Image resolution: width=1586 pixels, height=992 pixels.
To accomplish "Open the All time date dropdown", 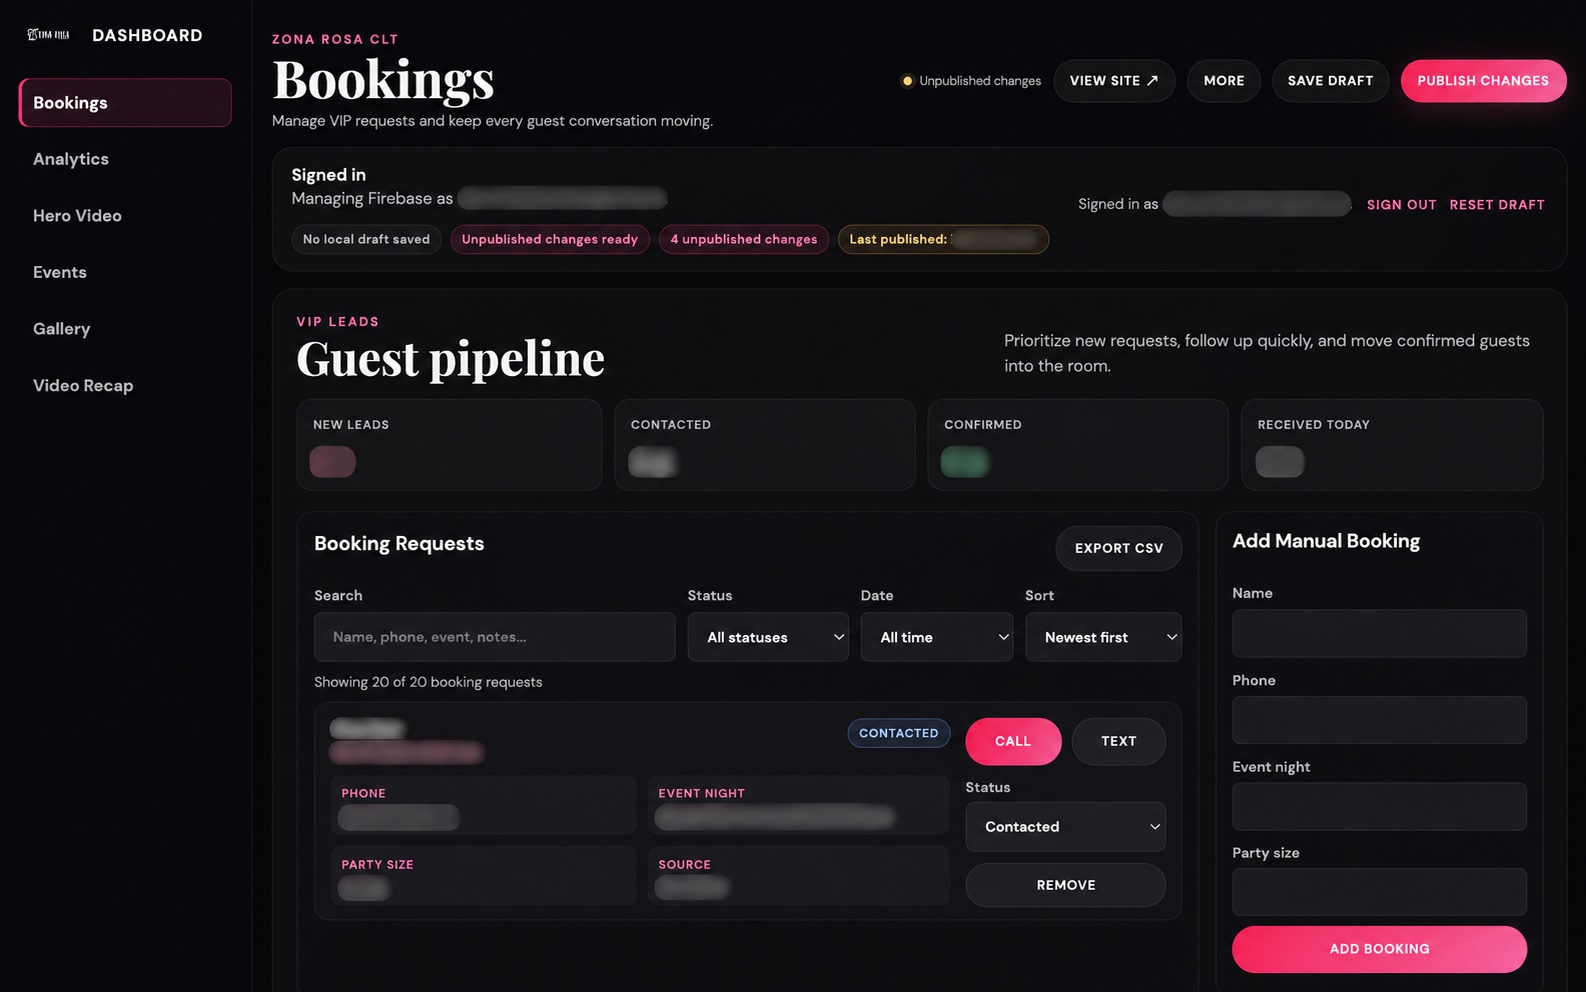I will pos(937,637).
